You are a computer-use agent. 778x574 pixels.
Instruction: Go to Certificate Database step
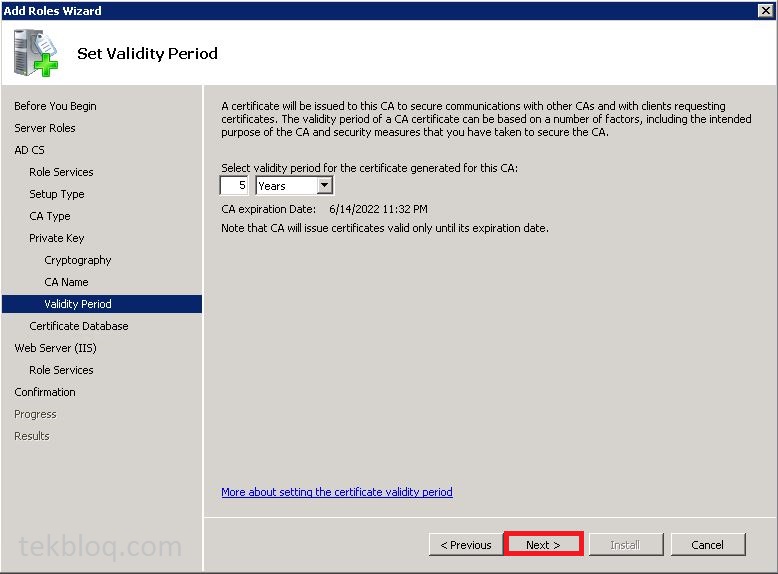pos(78,326)
